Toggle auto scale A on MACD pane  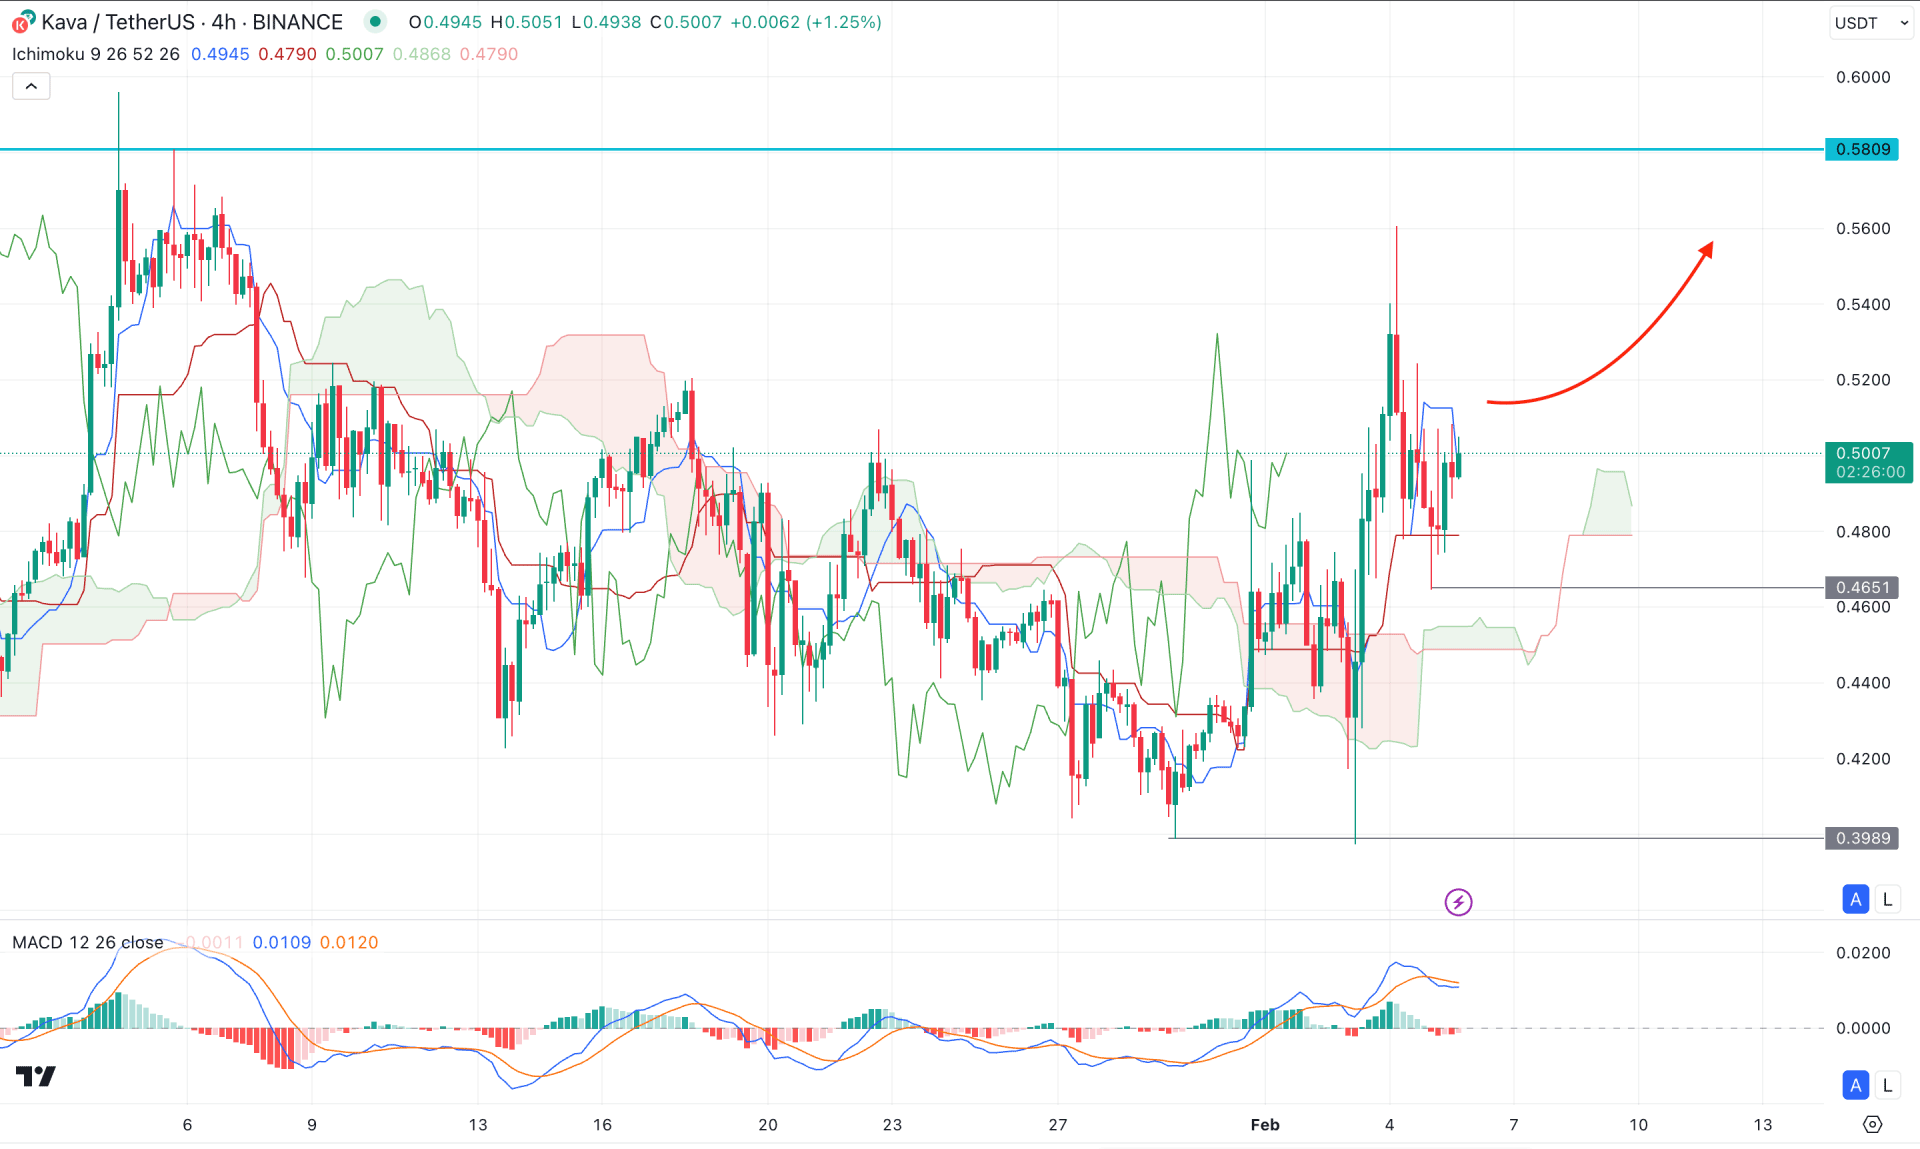(1855, 1085)
